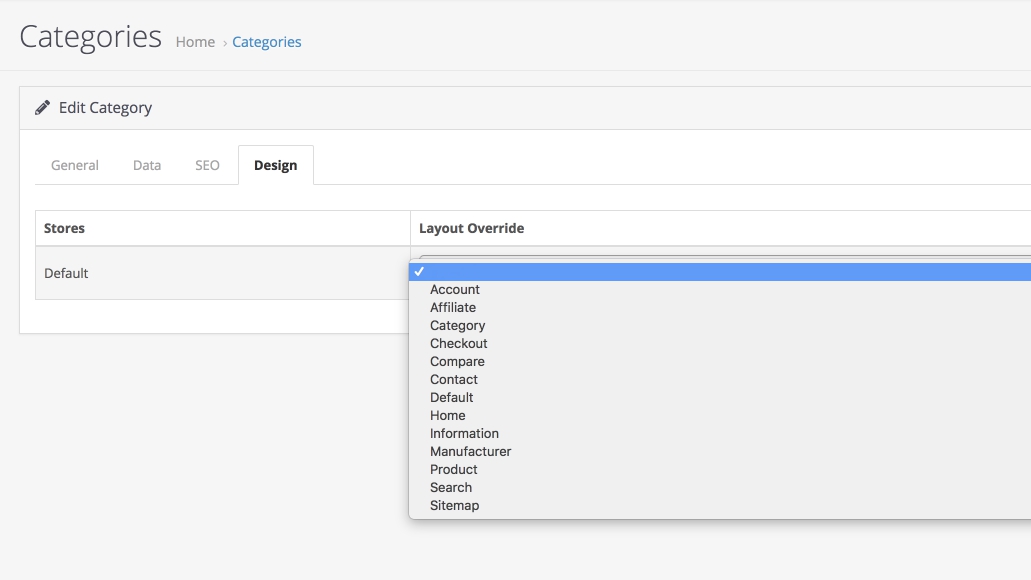Select Compare in the layout dropdown

pyautogui.click(x=457, y=362)
